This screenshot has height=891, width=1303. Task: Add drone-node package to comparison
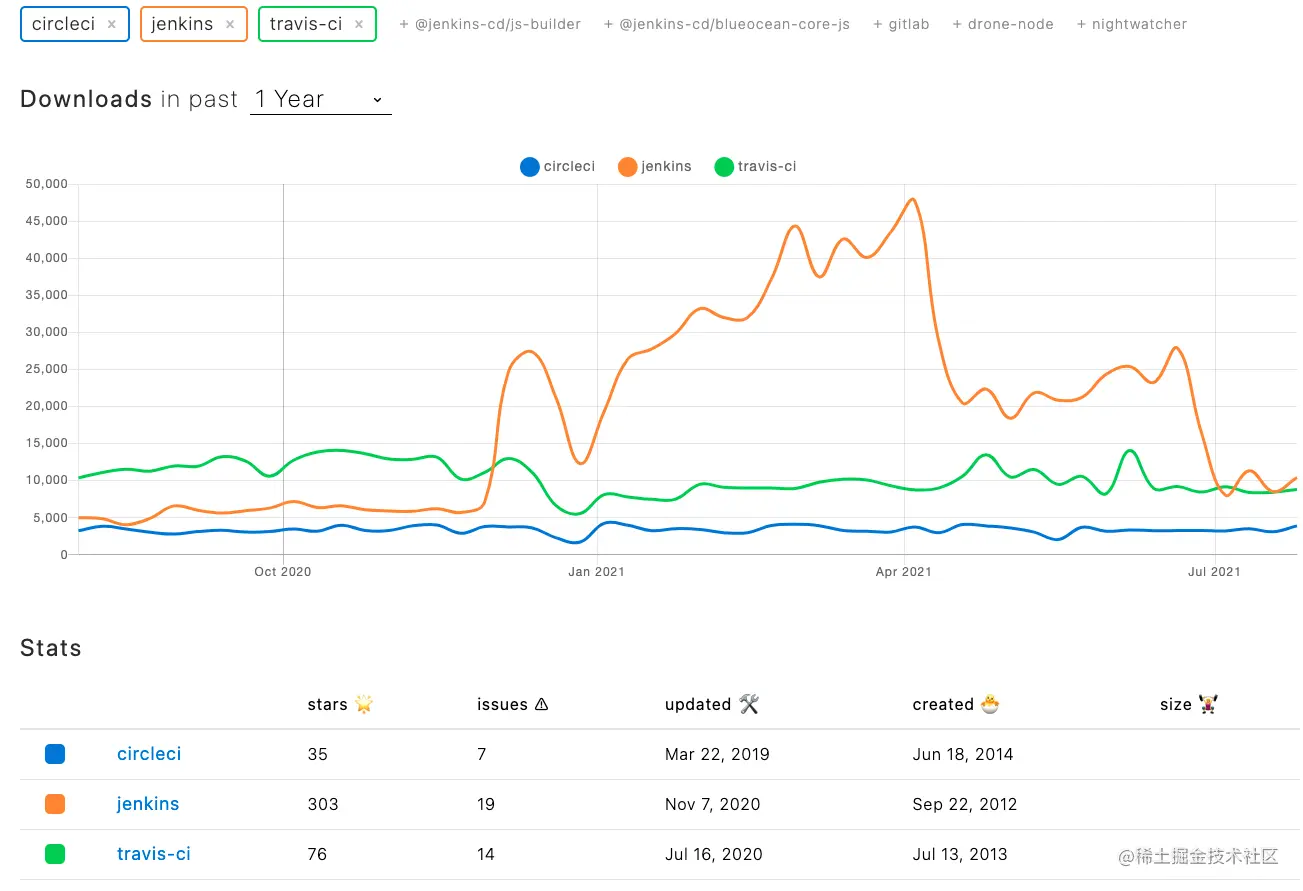click(x=1003, y=24)
